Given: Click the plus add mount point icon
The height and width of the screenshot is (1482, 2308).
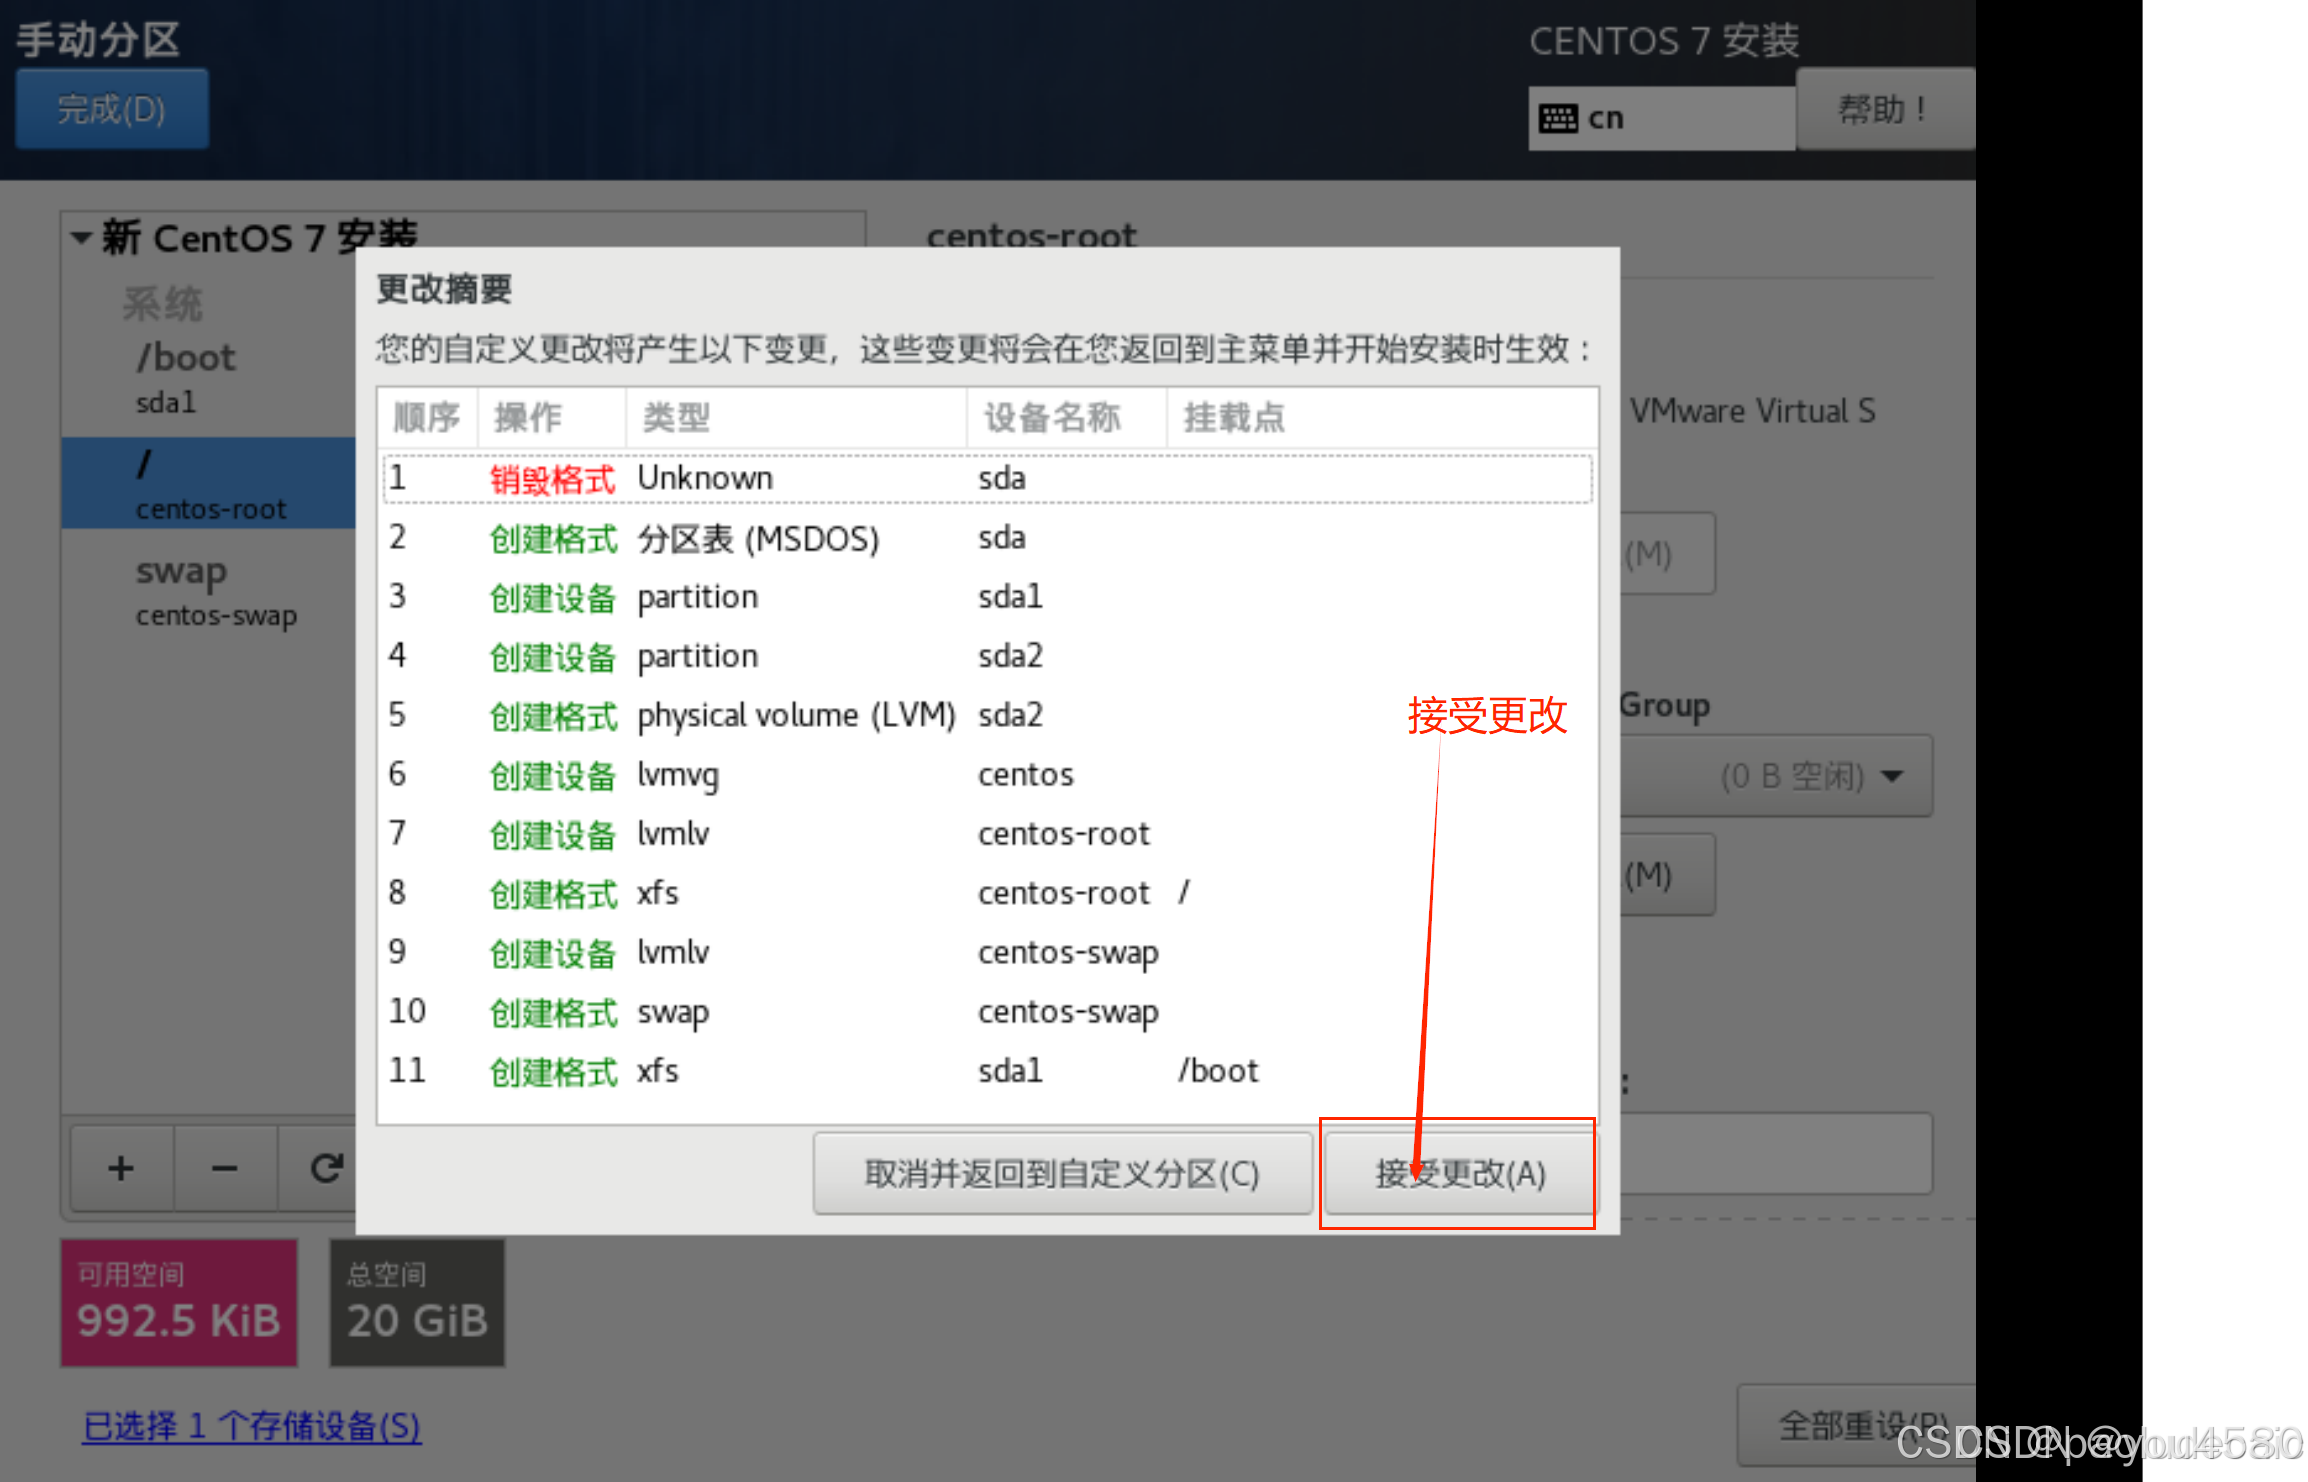Looking at the screenshot, I should [121, 1168].
